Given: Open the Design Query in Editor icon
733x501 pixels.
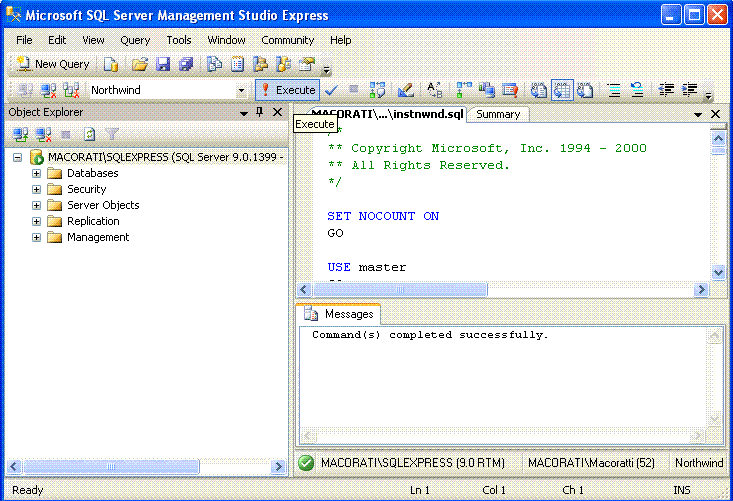Looking at the screenshot, I should [405, 90].
